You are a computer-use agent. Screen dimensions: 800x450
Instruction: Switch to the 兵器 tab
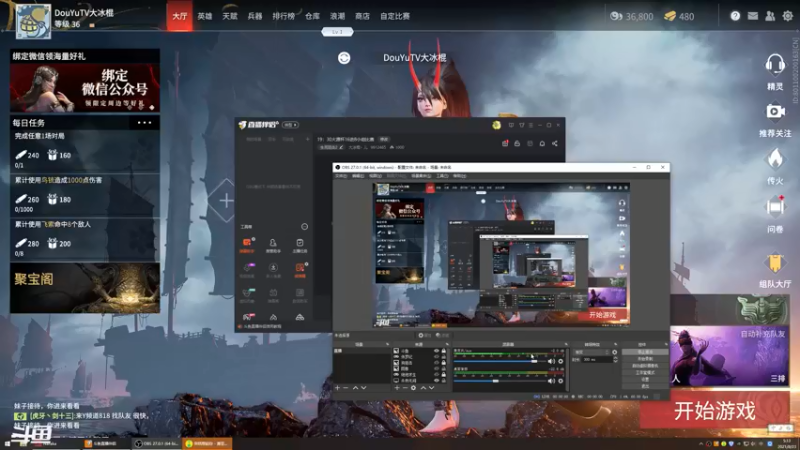coord(255,16)
